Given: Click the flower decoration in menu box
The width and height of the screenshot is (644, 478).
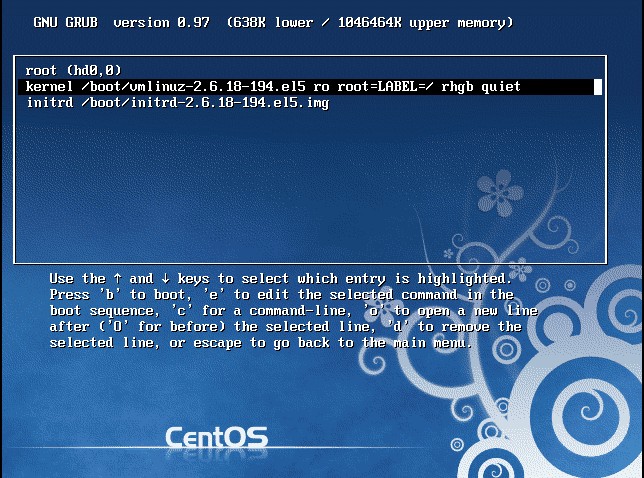Looking at the screenshot, I should tap(499, 193).
